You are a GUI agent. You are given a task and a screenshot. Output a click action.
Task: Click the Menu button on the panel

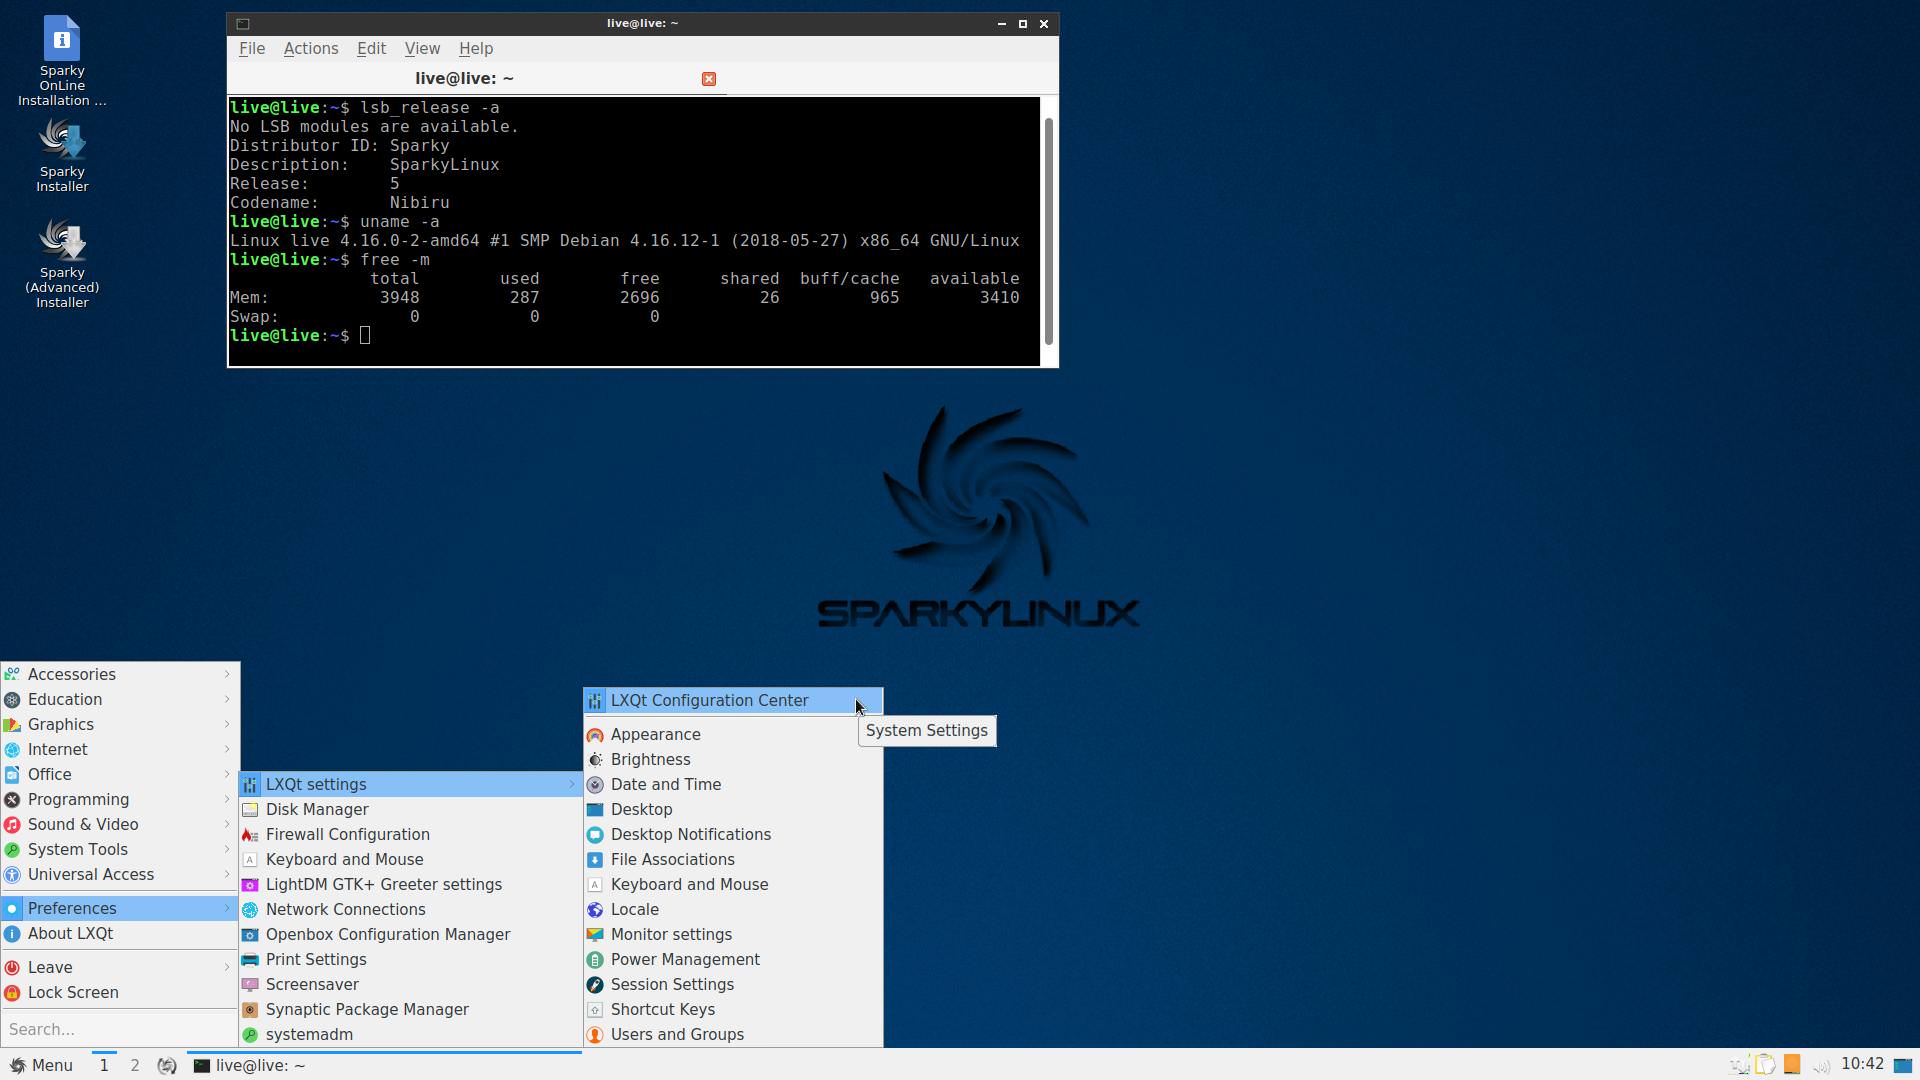point(41,1066)
